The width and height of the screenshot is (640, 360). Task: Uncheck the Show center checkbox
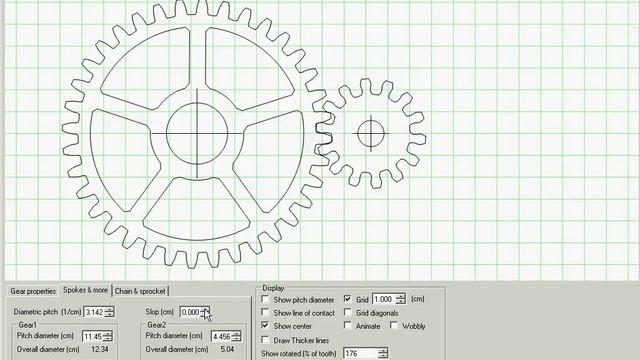265,326
